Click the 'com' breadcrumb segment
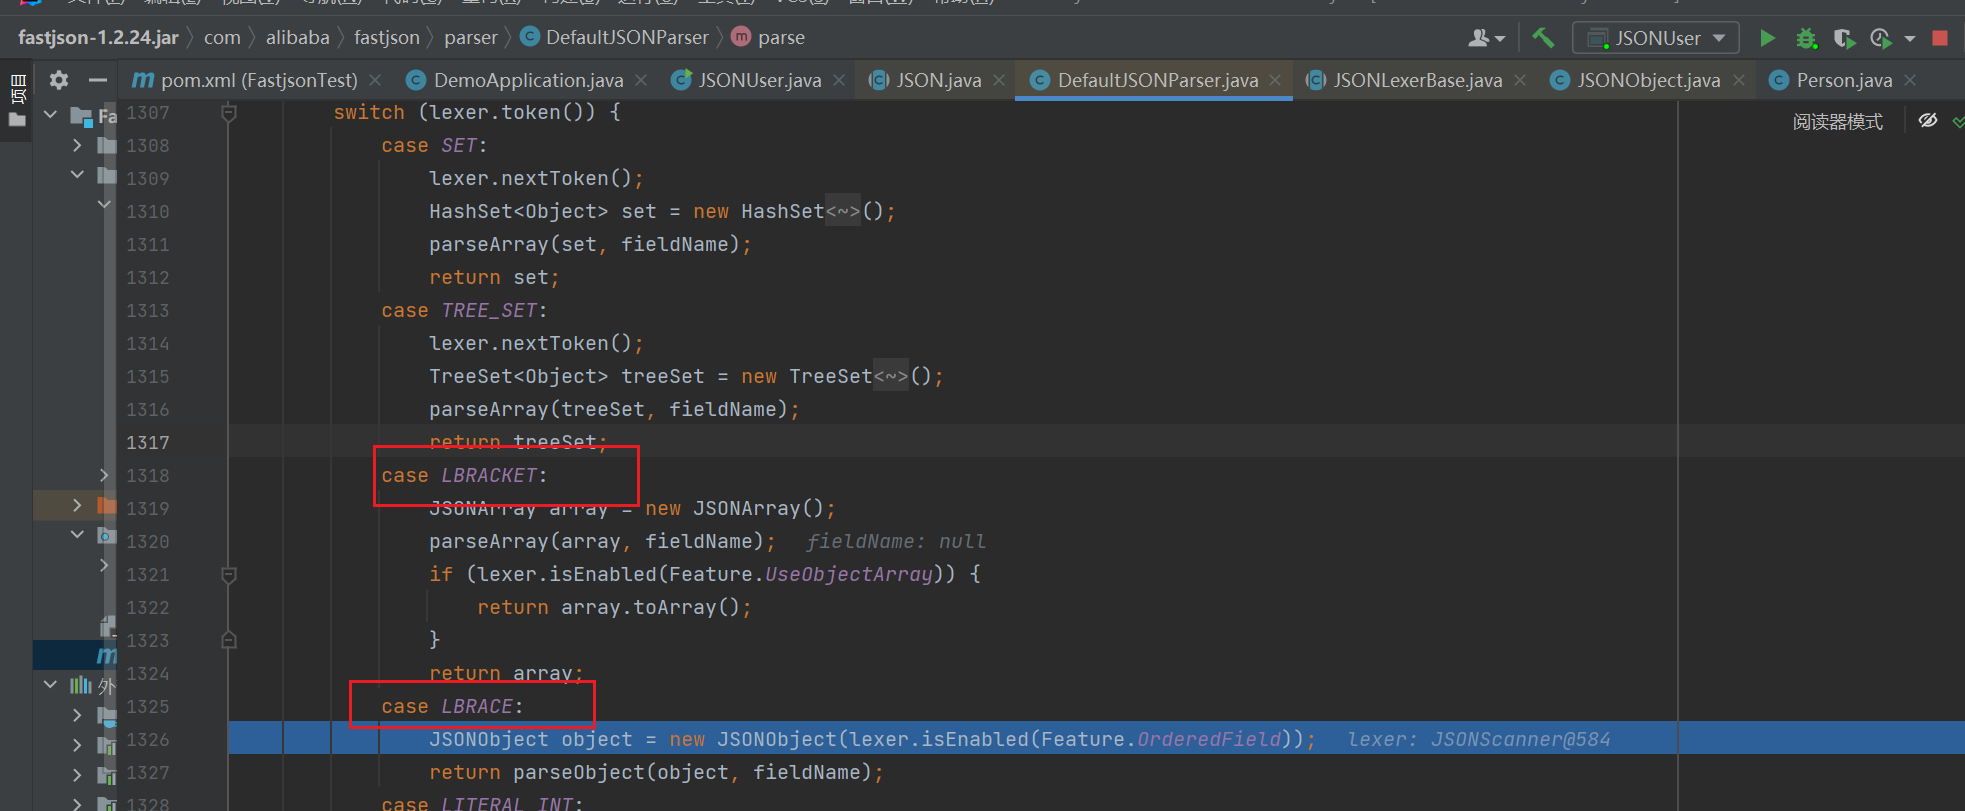1965x811 pixels. pos(222,38)
